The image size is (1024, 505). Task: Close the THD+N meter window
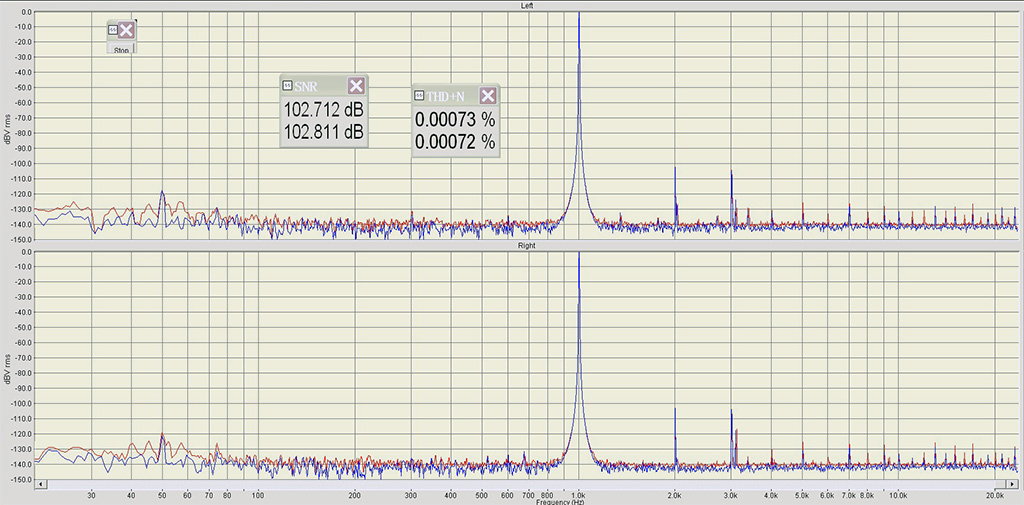[x=487, y=96]
